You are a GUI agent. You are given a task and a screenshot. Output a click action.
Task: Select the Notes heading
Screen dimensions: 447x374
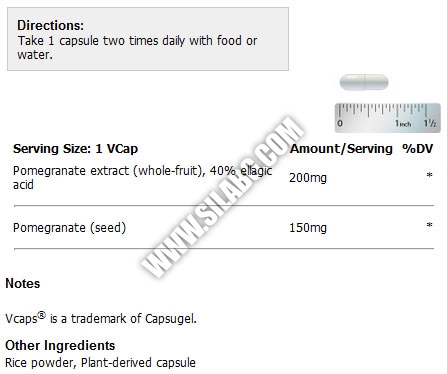point(23,283)
